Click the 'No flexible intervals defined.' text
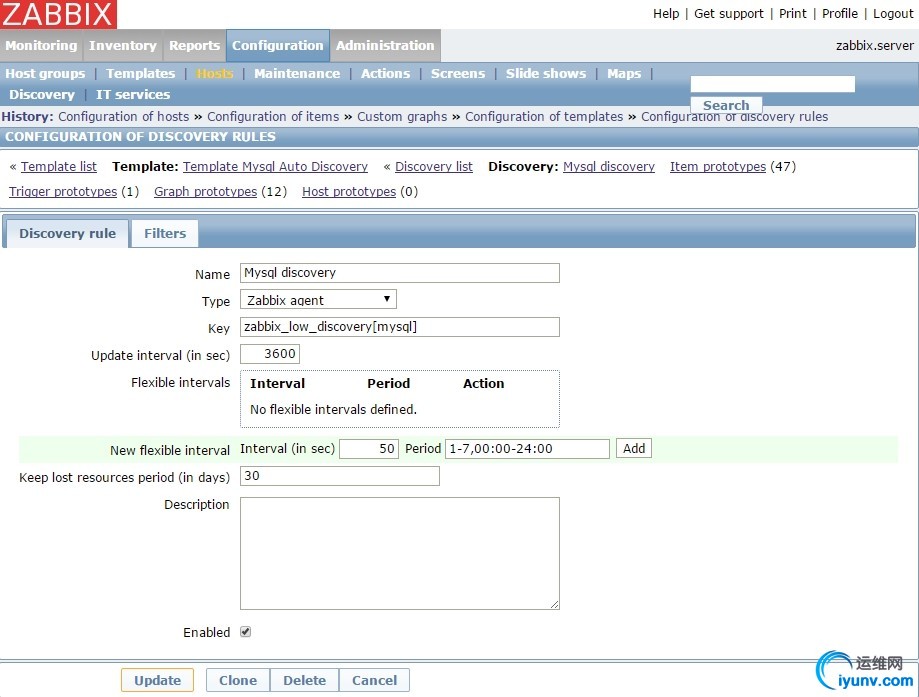The image size is (919, 697). (x=333, y=409)
